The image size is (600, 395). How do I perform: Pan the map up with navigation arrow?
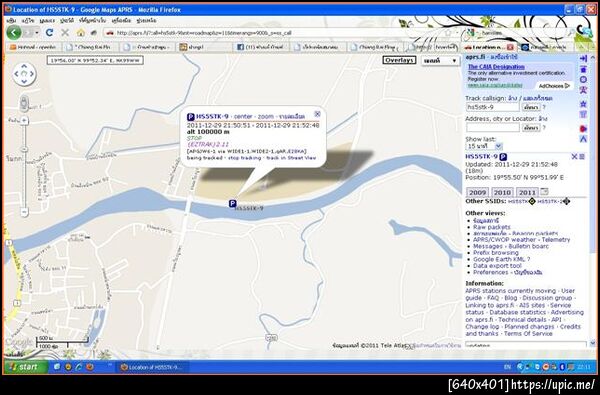[24, 67]
